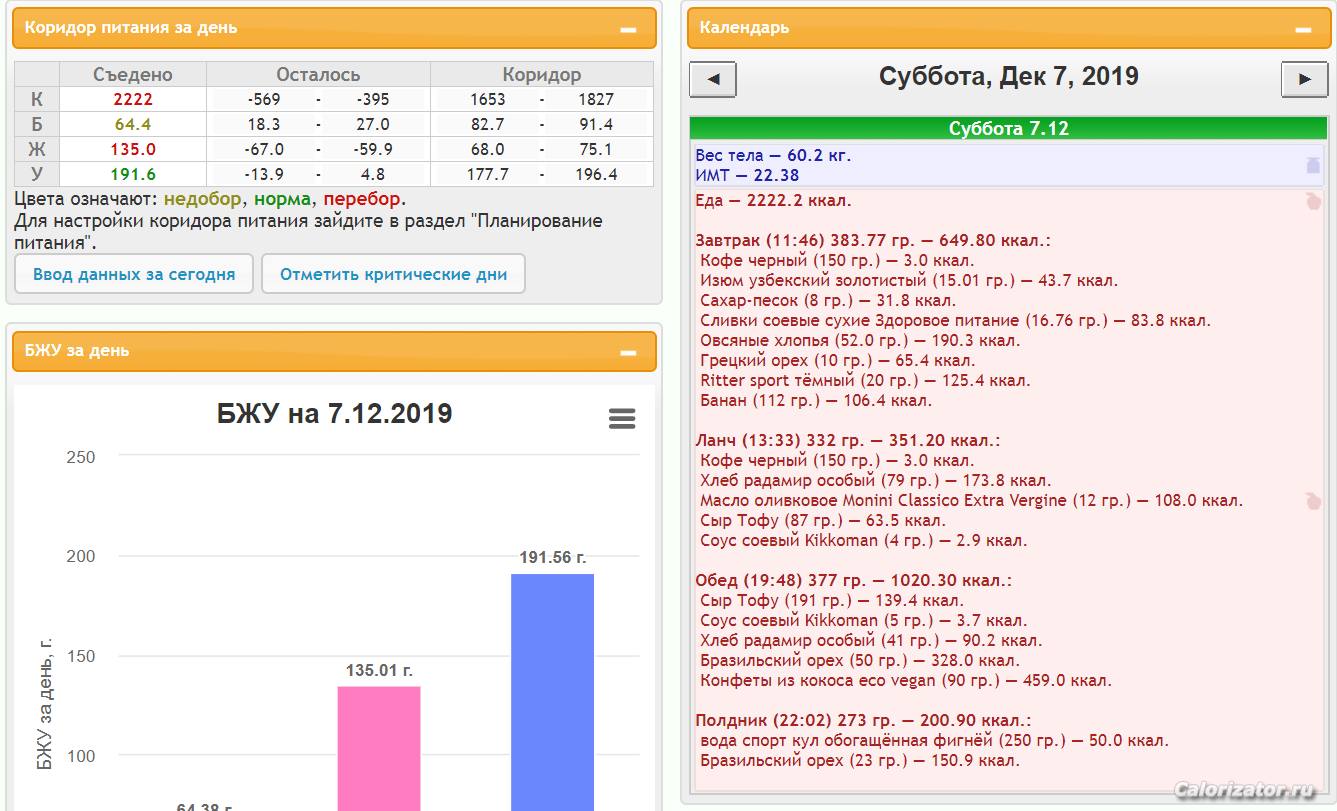
Task: Select the Суббота 7.12 green header
Action: click(x=1008, y=129)
